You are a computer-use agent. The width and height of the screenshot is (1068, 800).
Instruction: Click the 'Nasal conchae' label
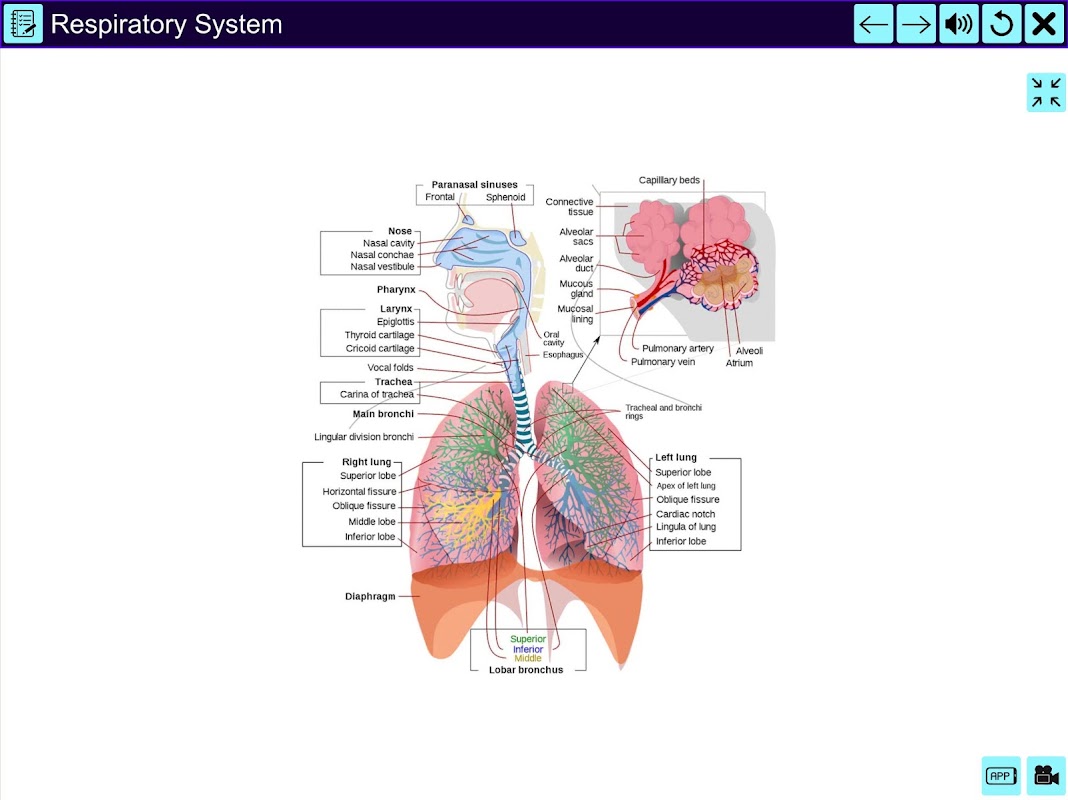(x=382, y=255)
